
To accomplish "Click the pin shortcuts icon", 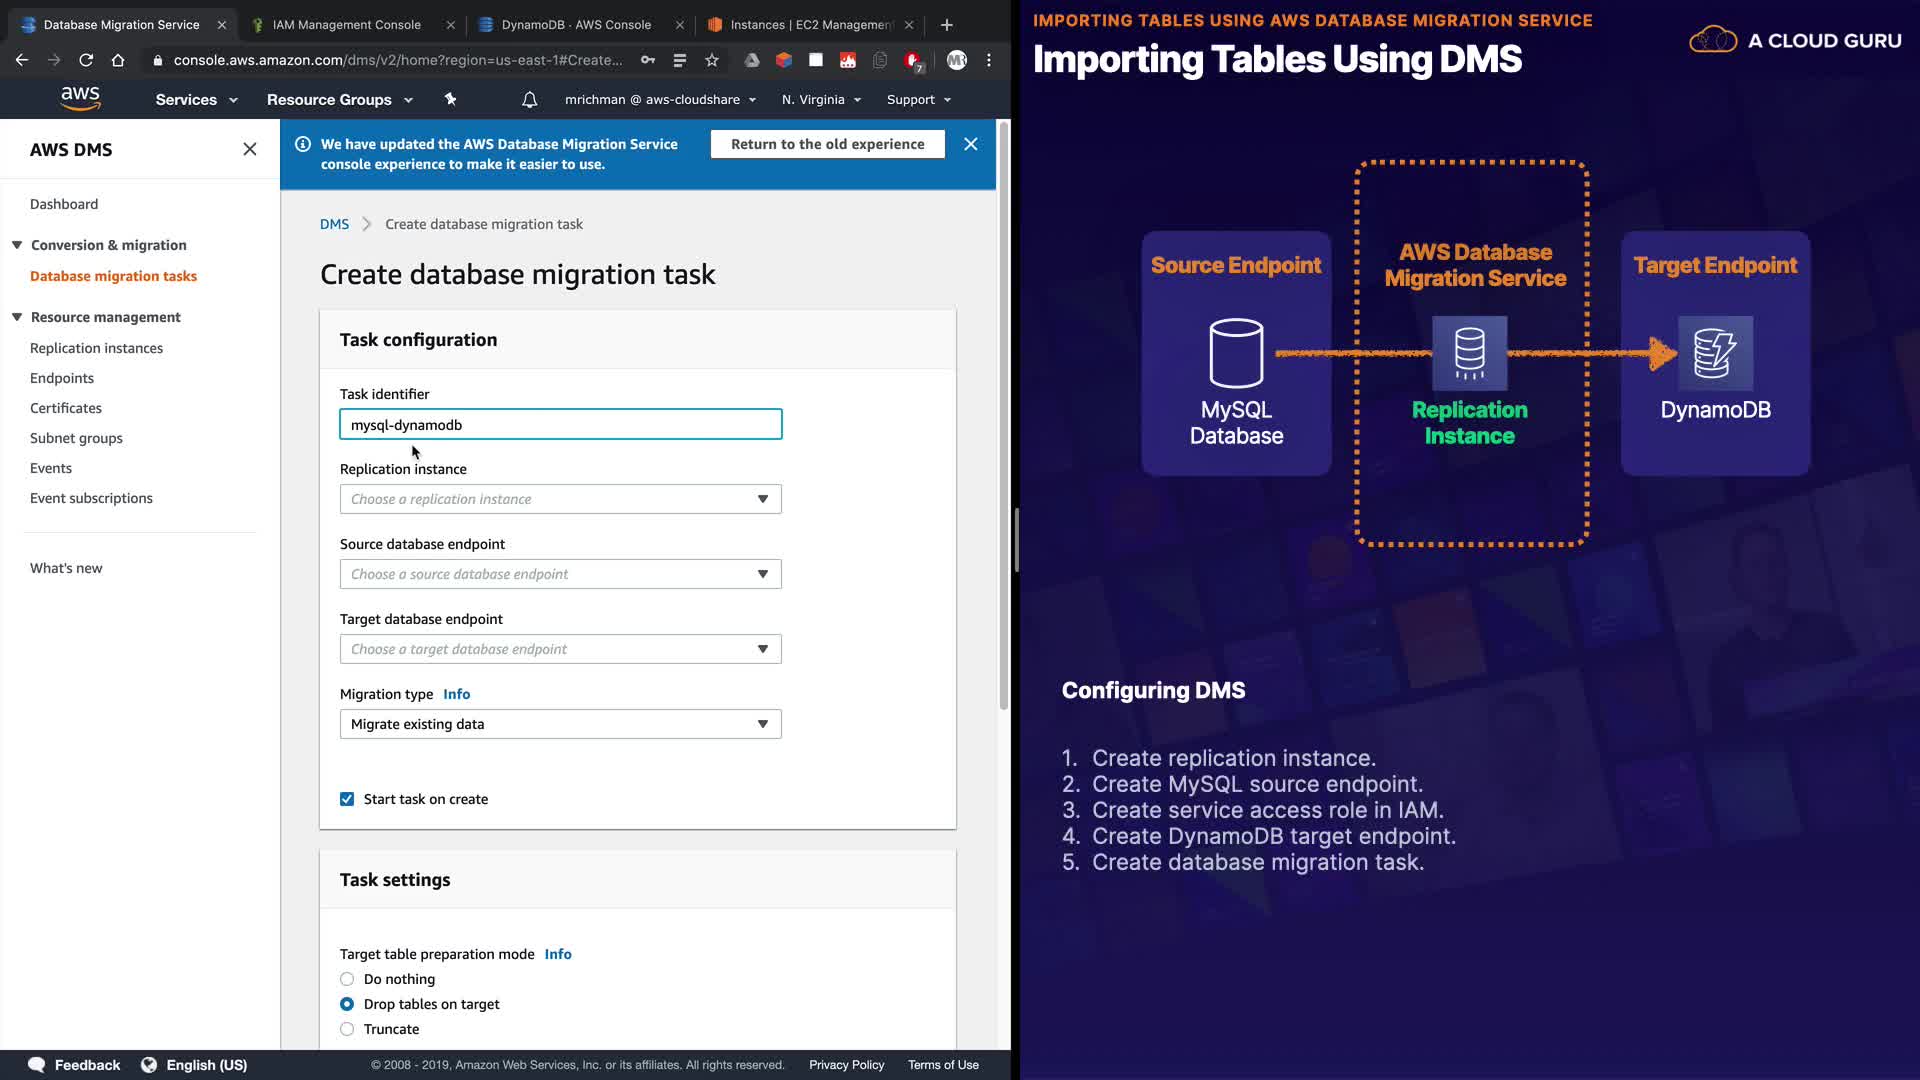I will point(450,99).
